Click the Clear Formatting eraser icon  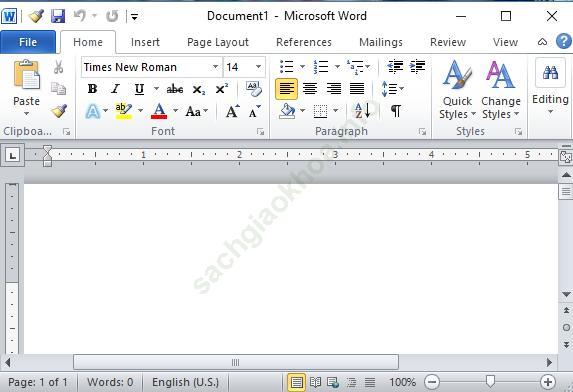pos(254,89)
